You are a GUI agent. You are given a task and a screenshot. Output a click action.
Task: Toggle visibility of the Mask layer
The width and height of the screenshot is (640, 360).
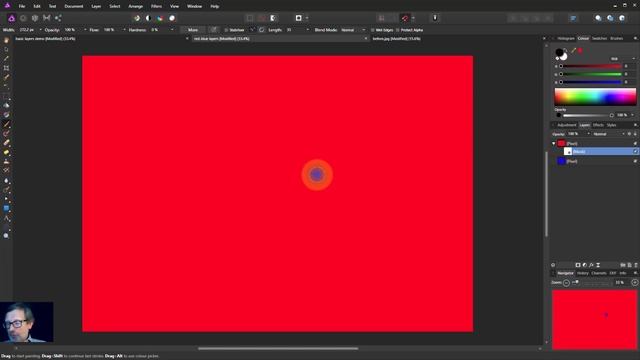tap(635, 151)
